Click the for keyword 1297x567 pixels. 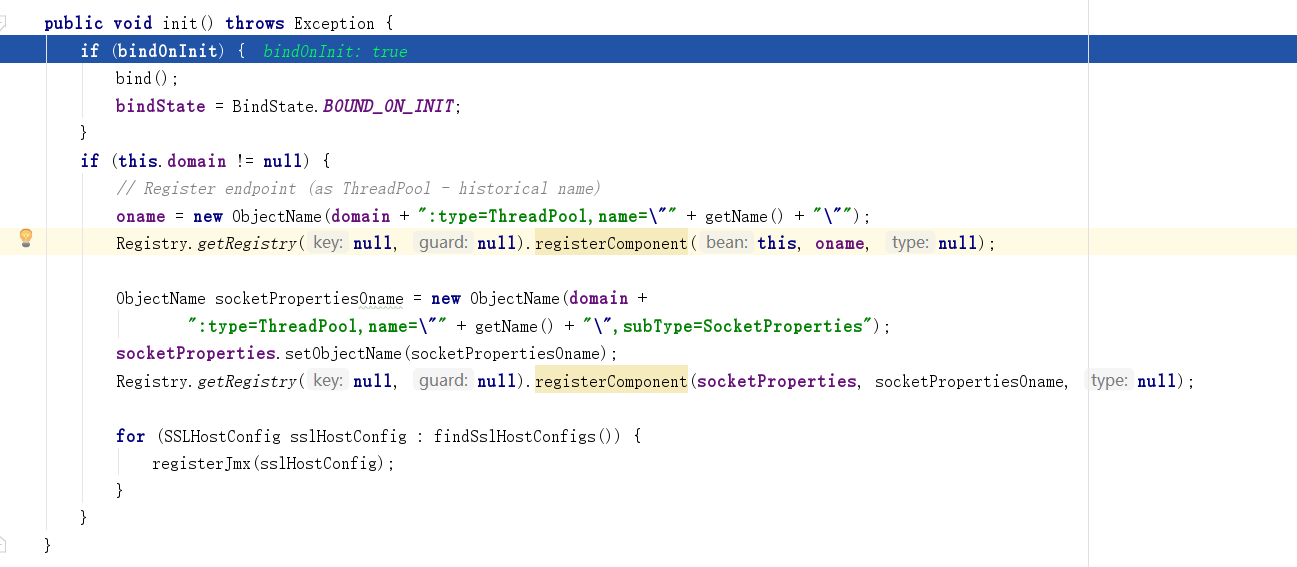point(130,436)
